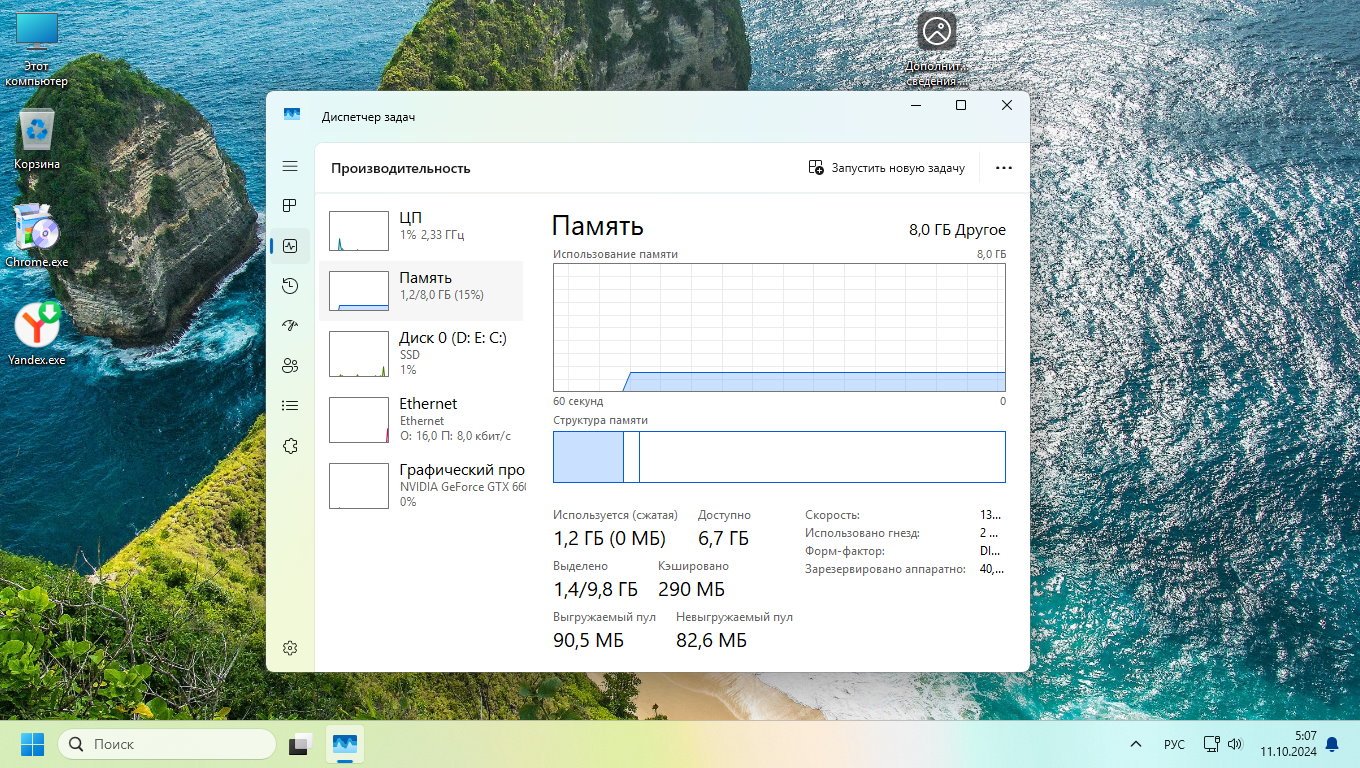Click the 'Производительность' page heading
This screenshot has width=1360, height=768.
pyautogui.click(x=401, y=168)
